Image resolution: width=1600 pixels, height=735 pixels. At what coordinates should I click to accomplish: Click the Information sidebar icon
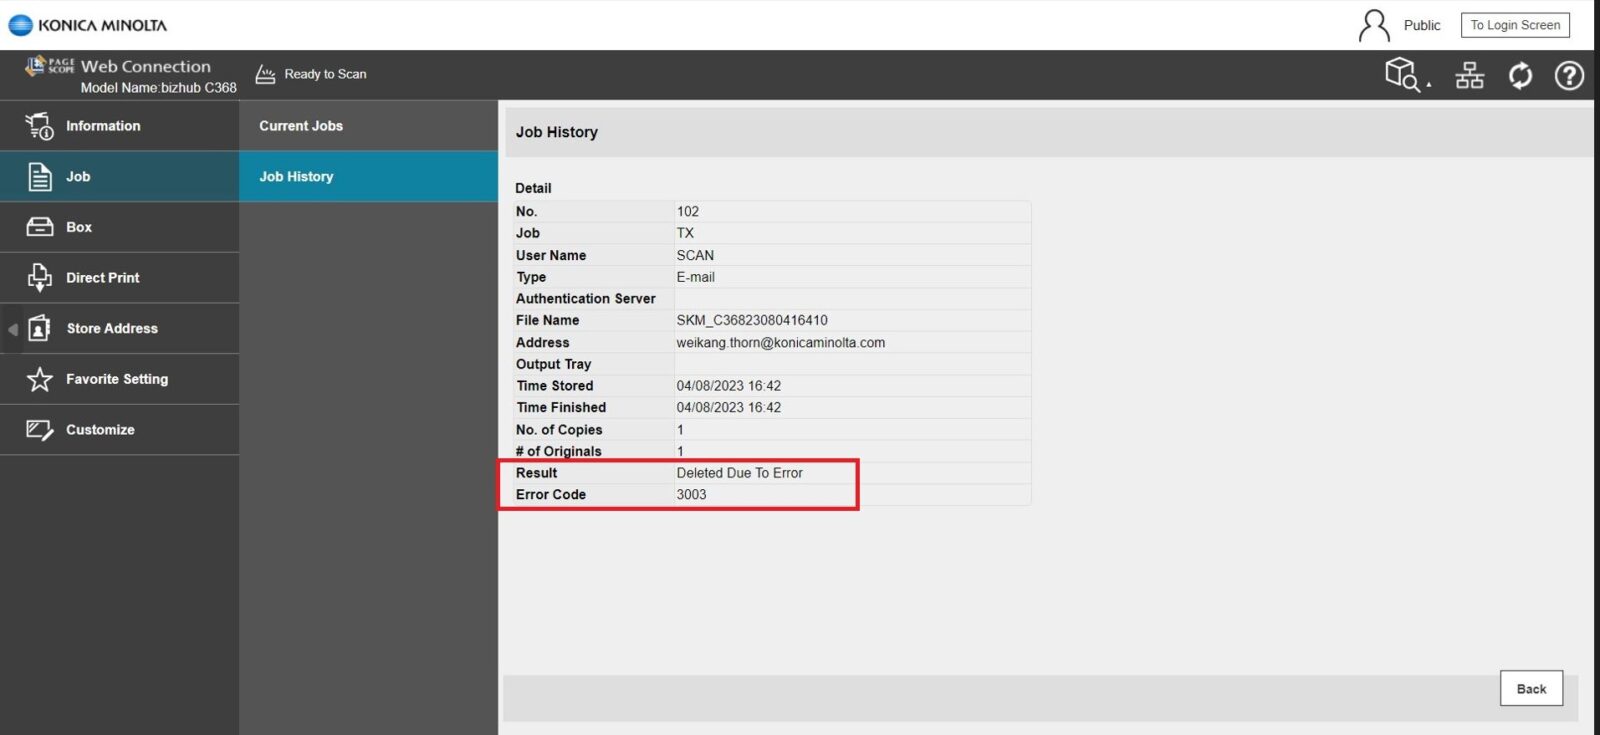pyautogui.click(x=39, y=126)
